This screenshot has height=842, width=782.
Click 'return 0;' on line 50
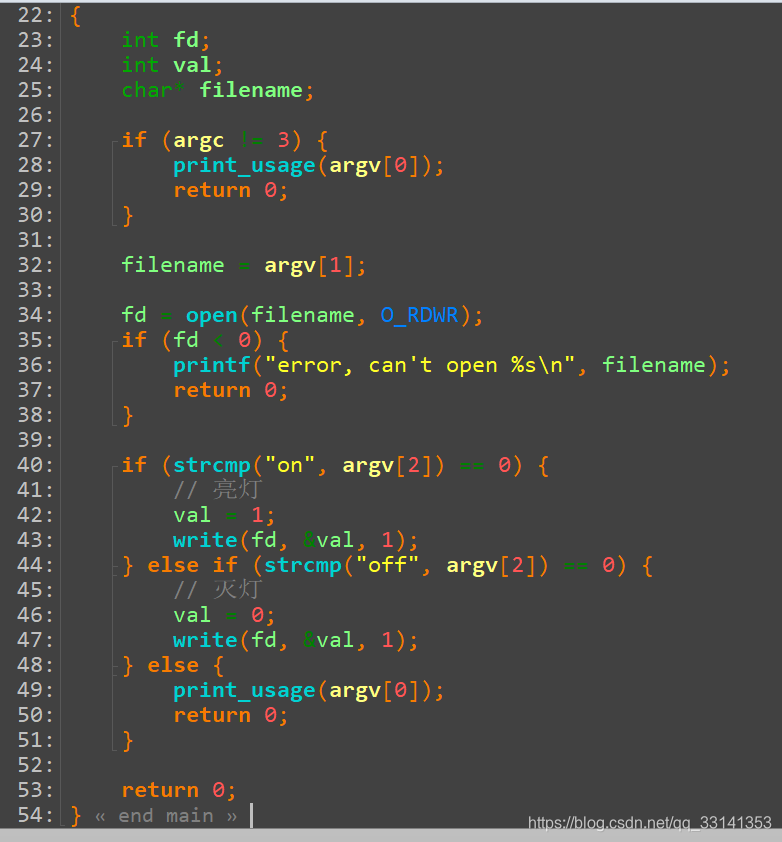pyautogui.click(x=231, y=716)
